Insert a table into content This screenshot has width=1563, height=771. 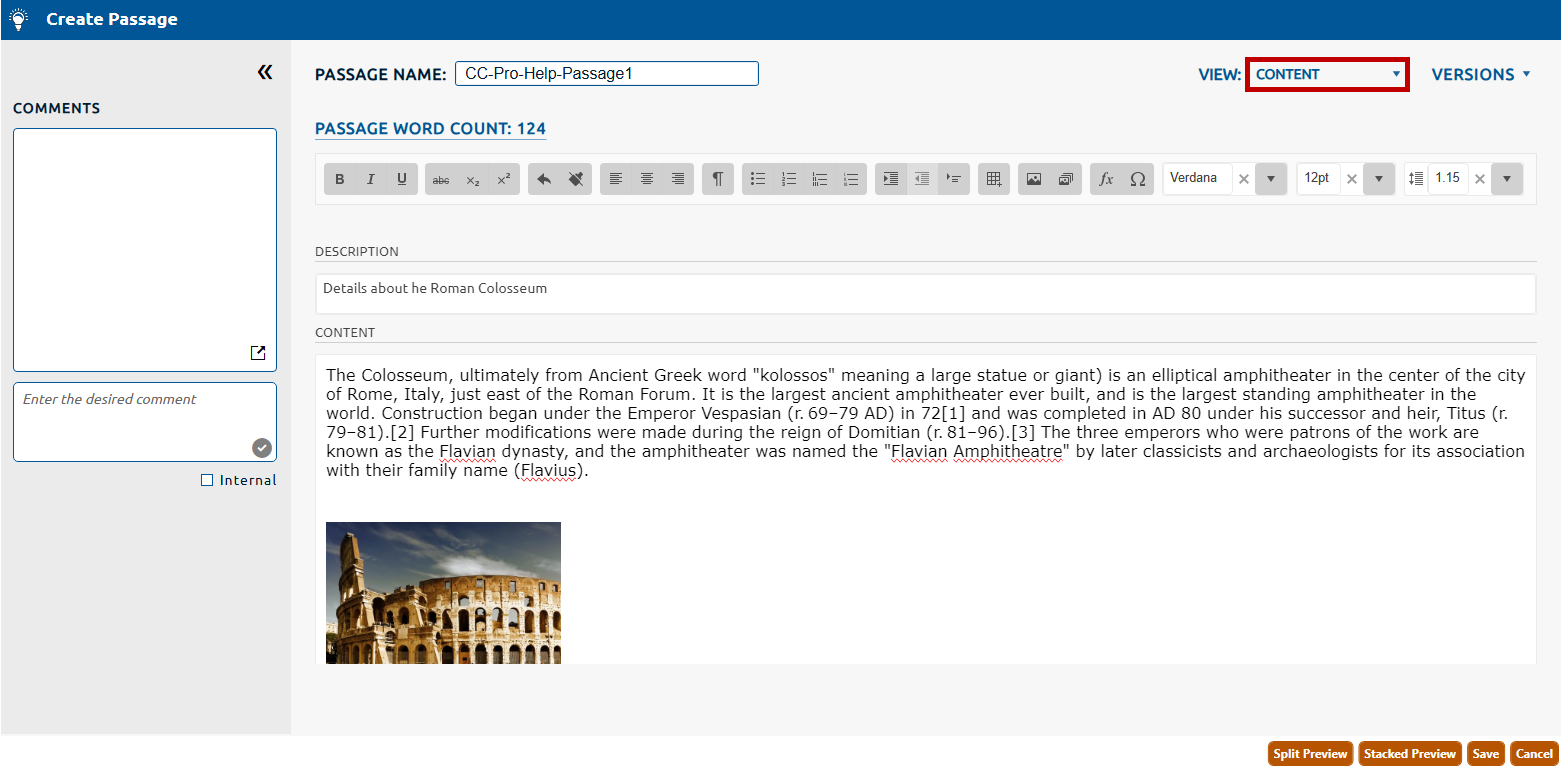[x=994, y=179]
